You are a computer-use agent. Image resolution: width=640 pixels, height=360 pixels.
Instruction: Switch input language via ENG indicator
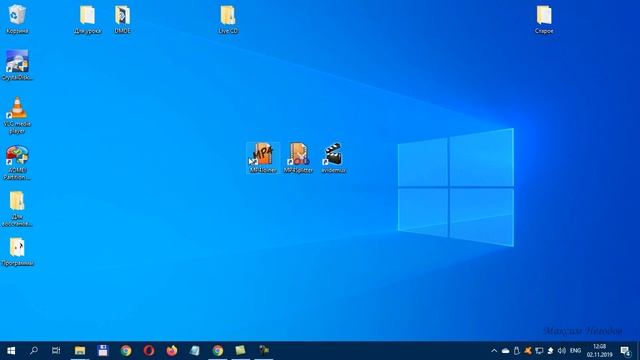[576, 351]
